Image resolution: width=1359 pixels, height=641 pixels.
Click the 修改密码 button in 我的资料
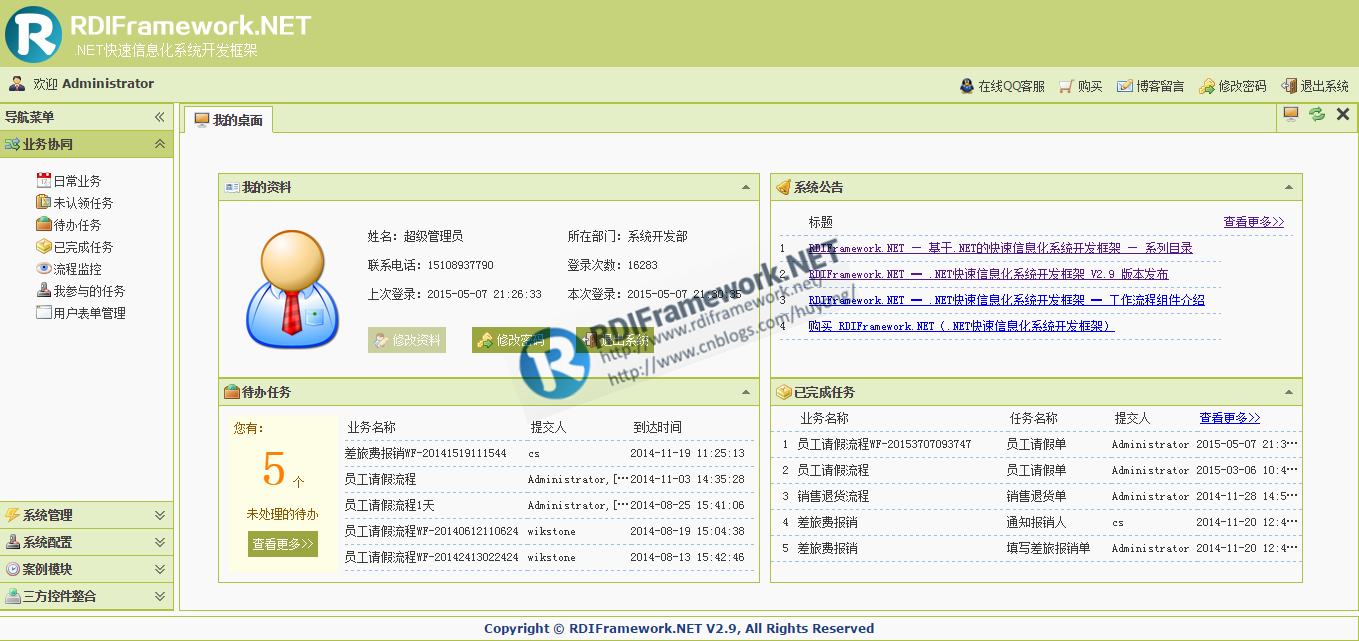click(x=511, y=340)
